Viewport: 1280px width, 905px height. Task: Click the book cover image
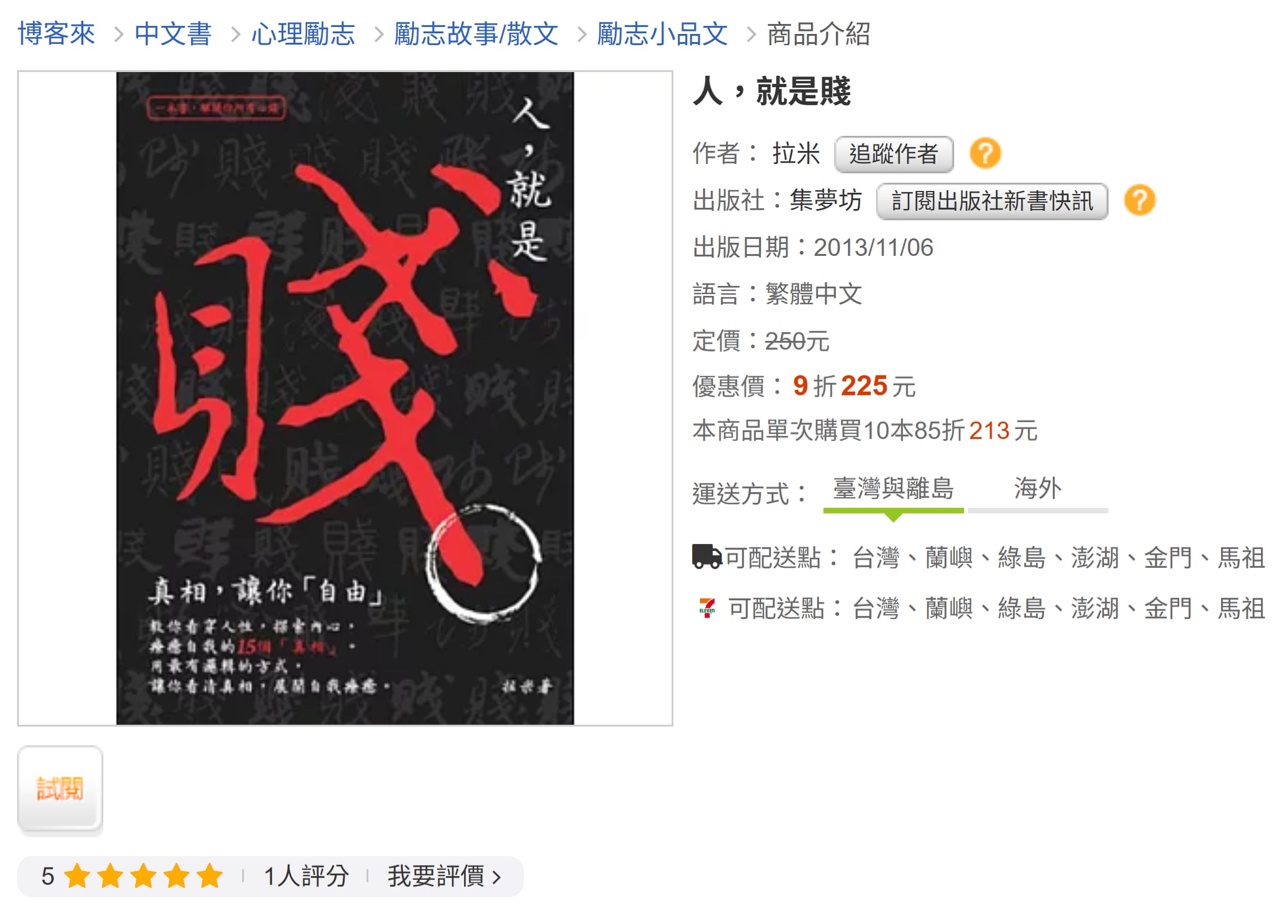pyautogui.click(x=345, y=398)
